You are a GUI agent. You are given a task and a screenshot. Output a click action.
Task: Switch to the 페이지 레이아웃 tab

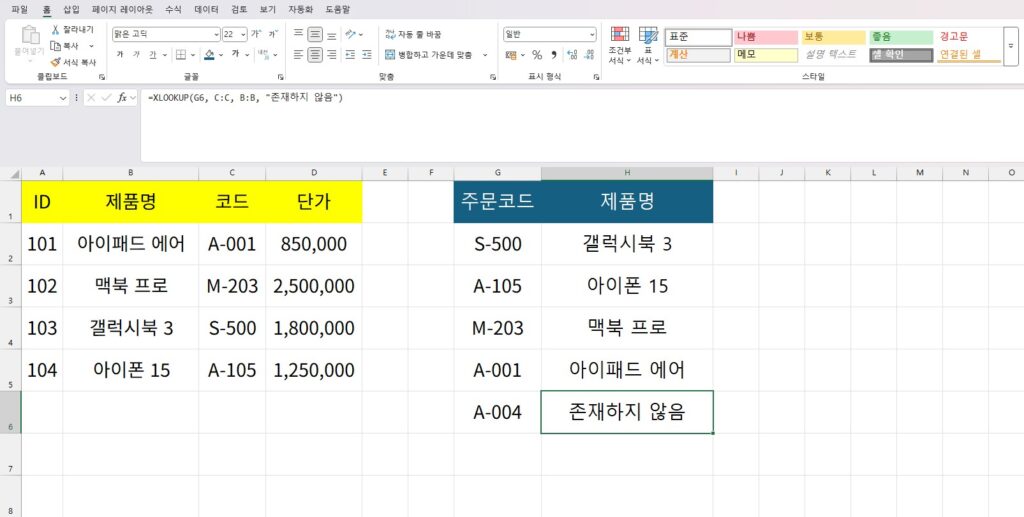pyautogui.click(x=123, y=10)
